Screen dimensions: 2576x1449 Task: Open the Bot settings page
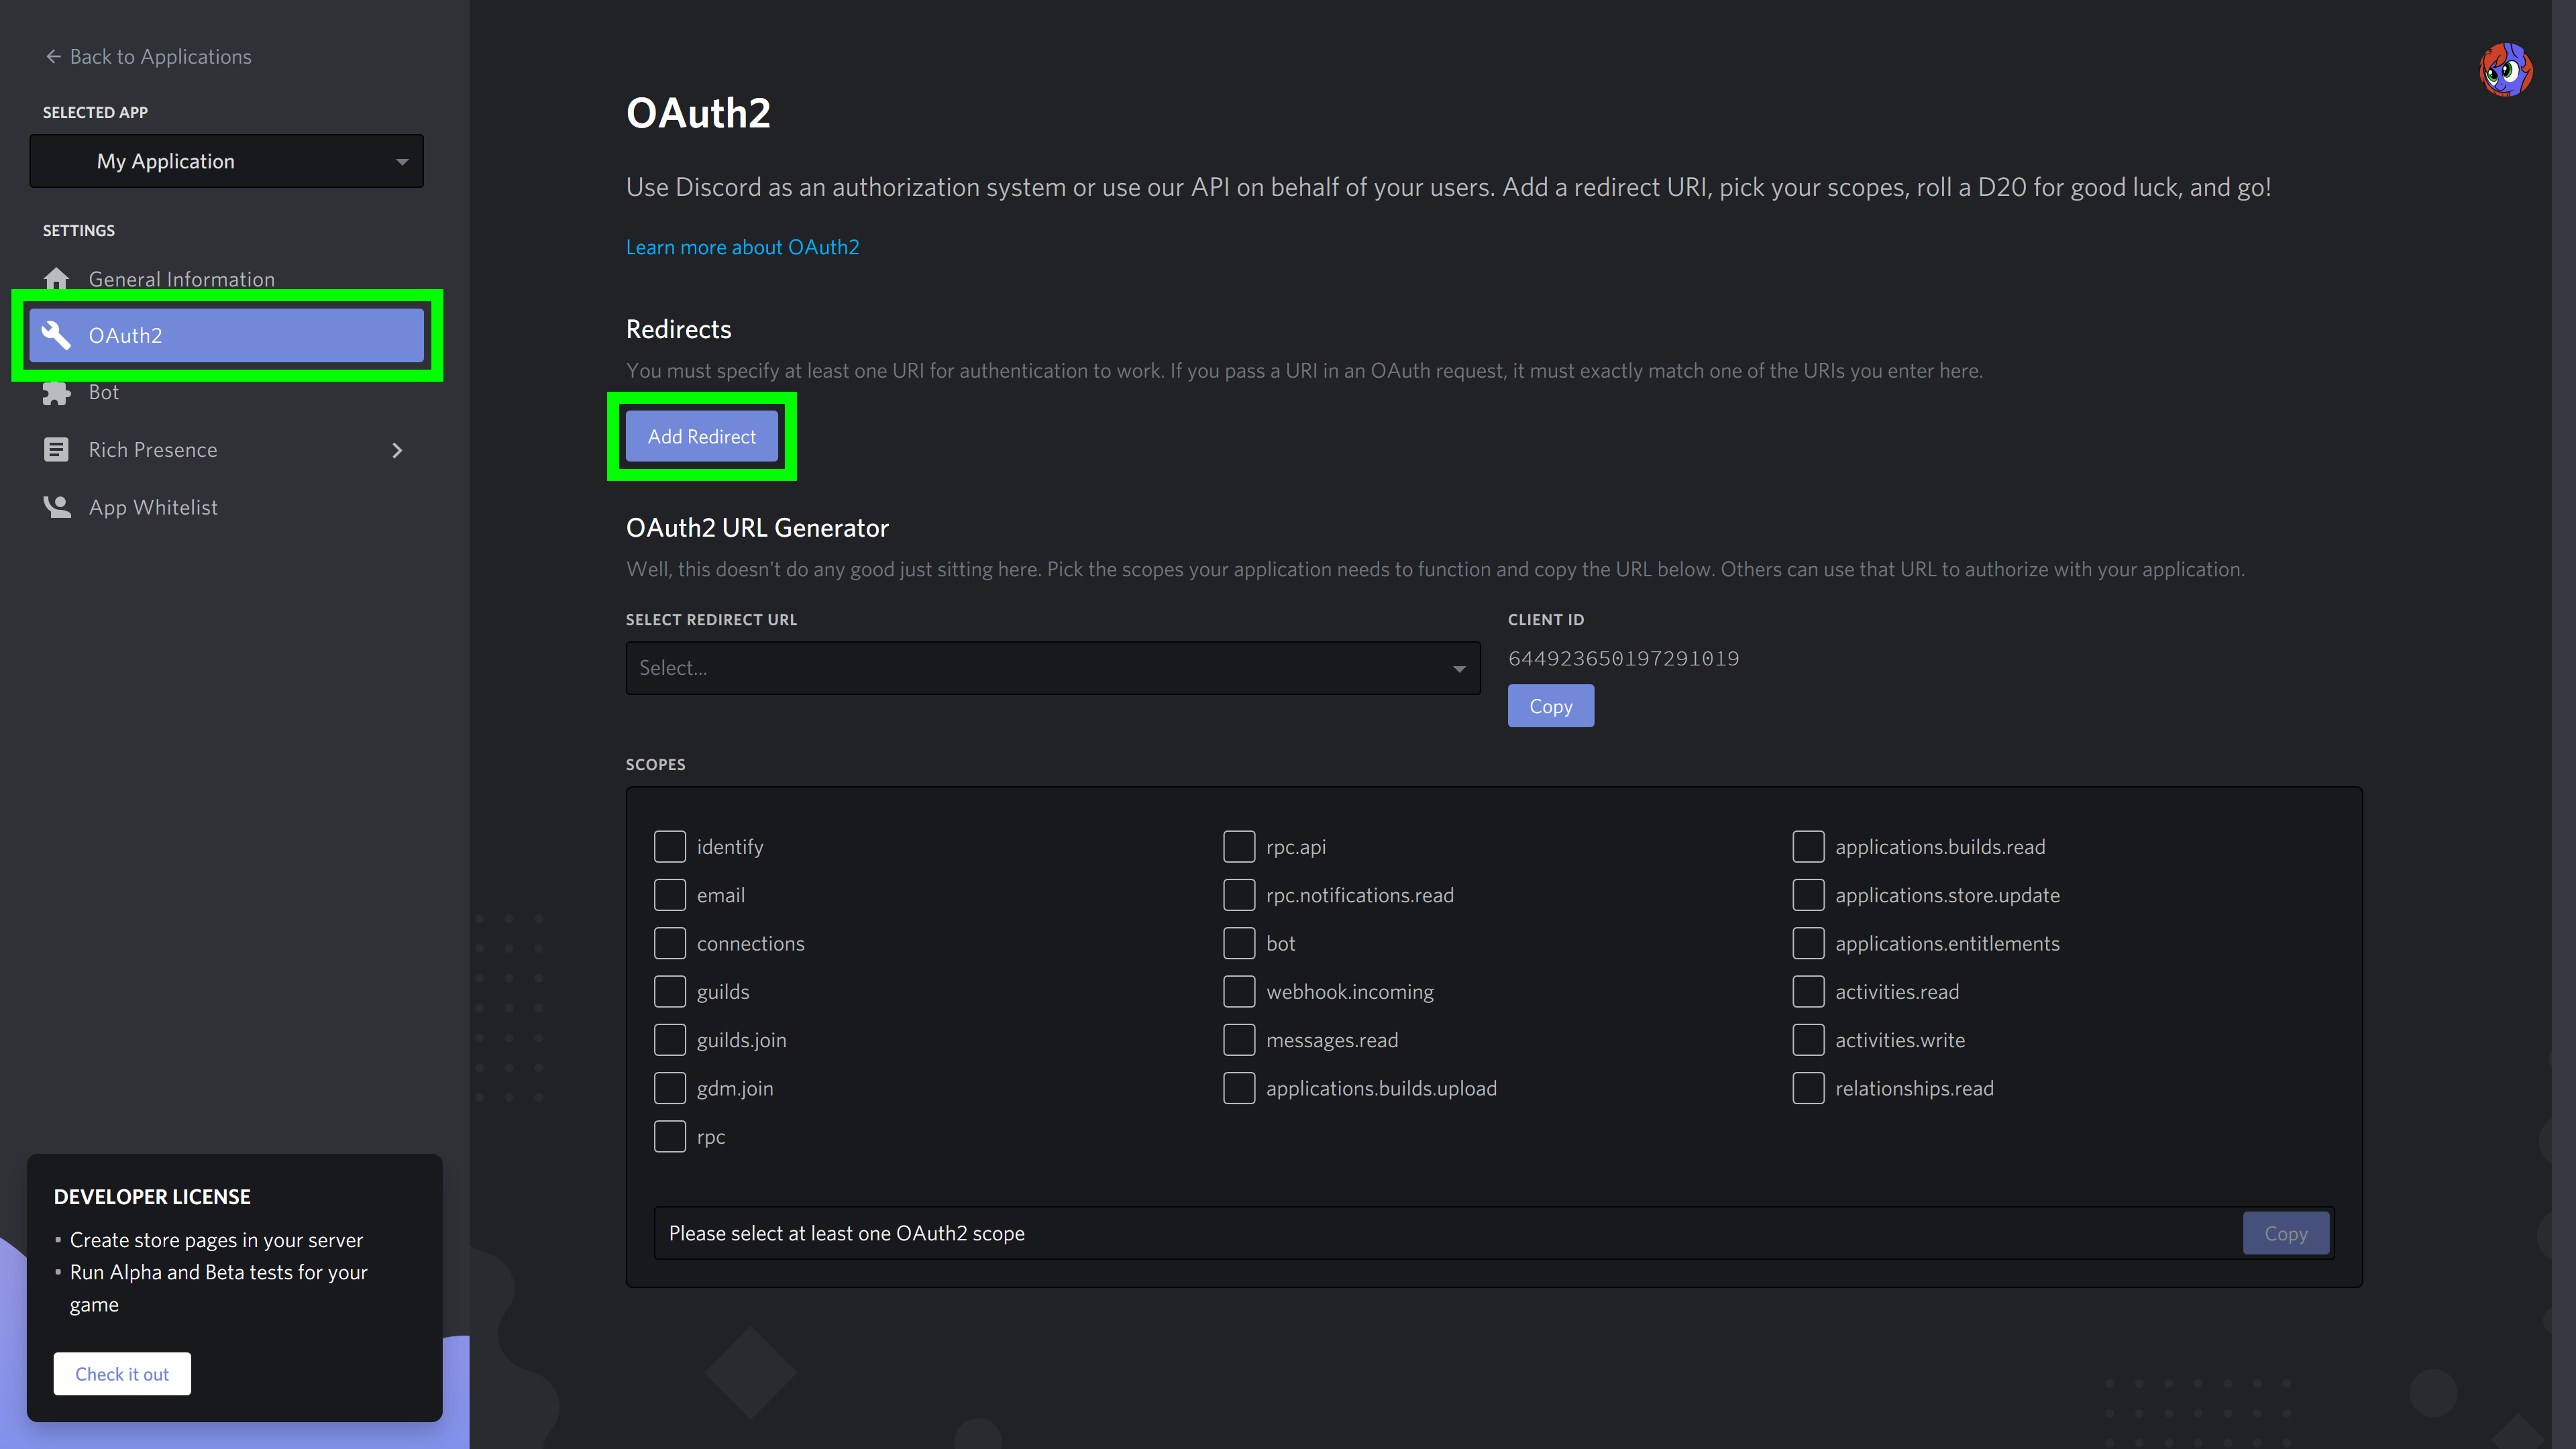point(104,393)
